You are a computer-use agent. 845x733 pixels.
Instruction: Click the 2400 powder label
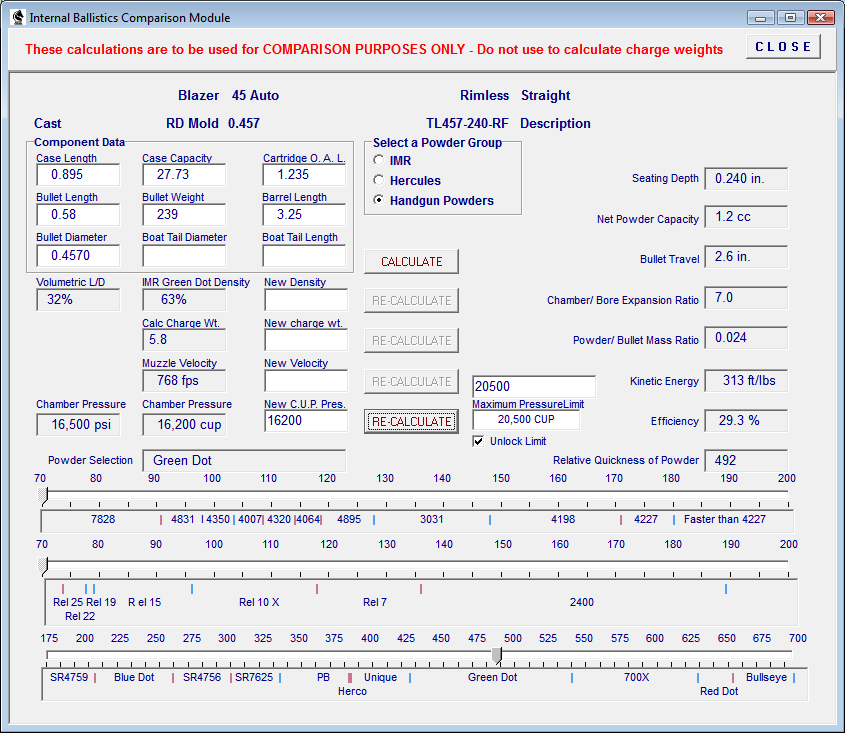(x=582, y=602)
